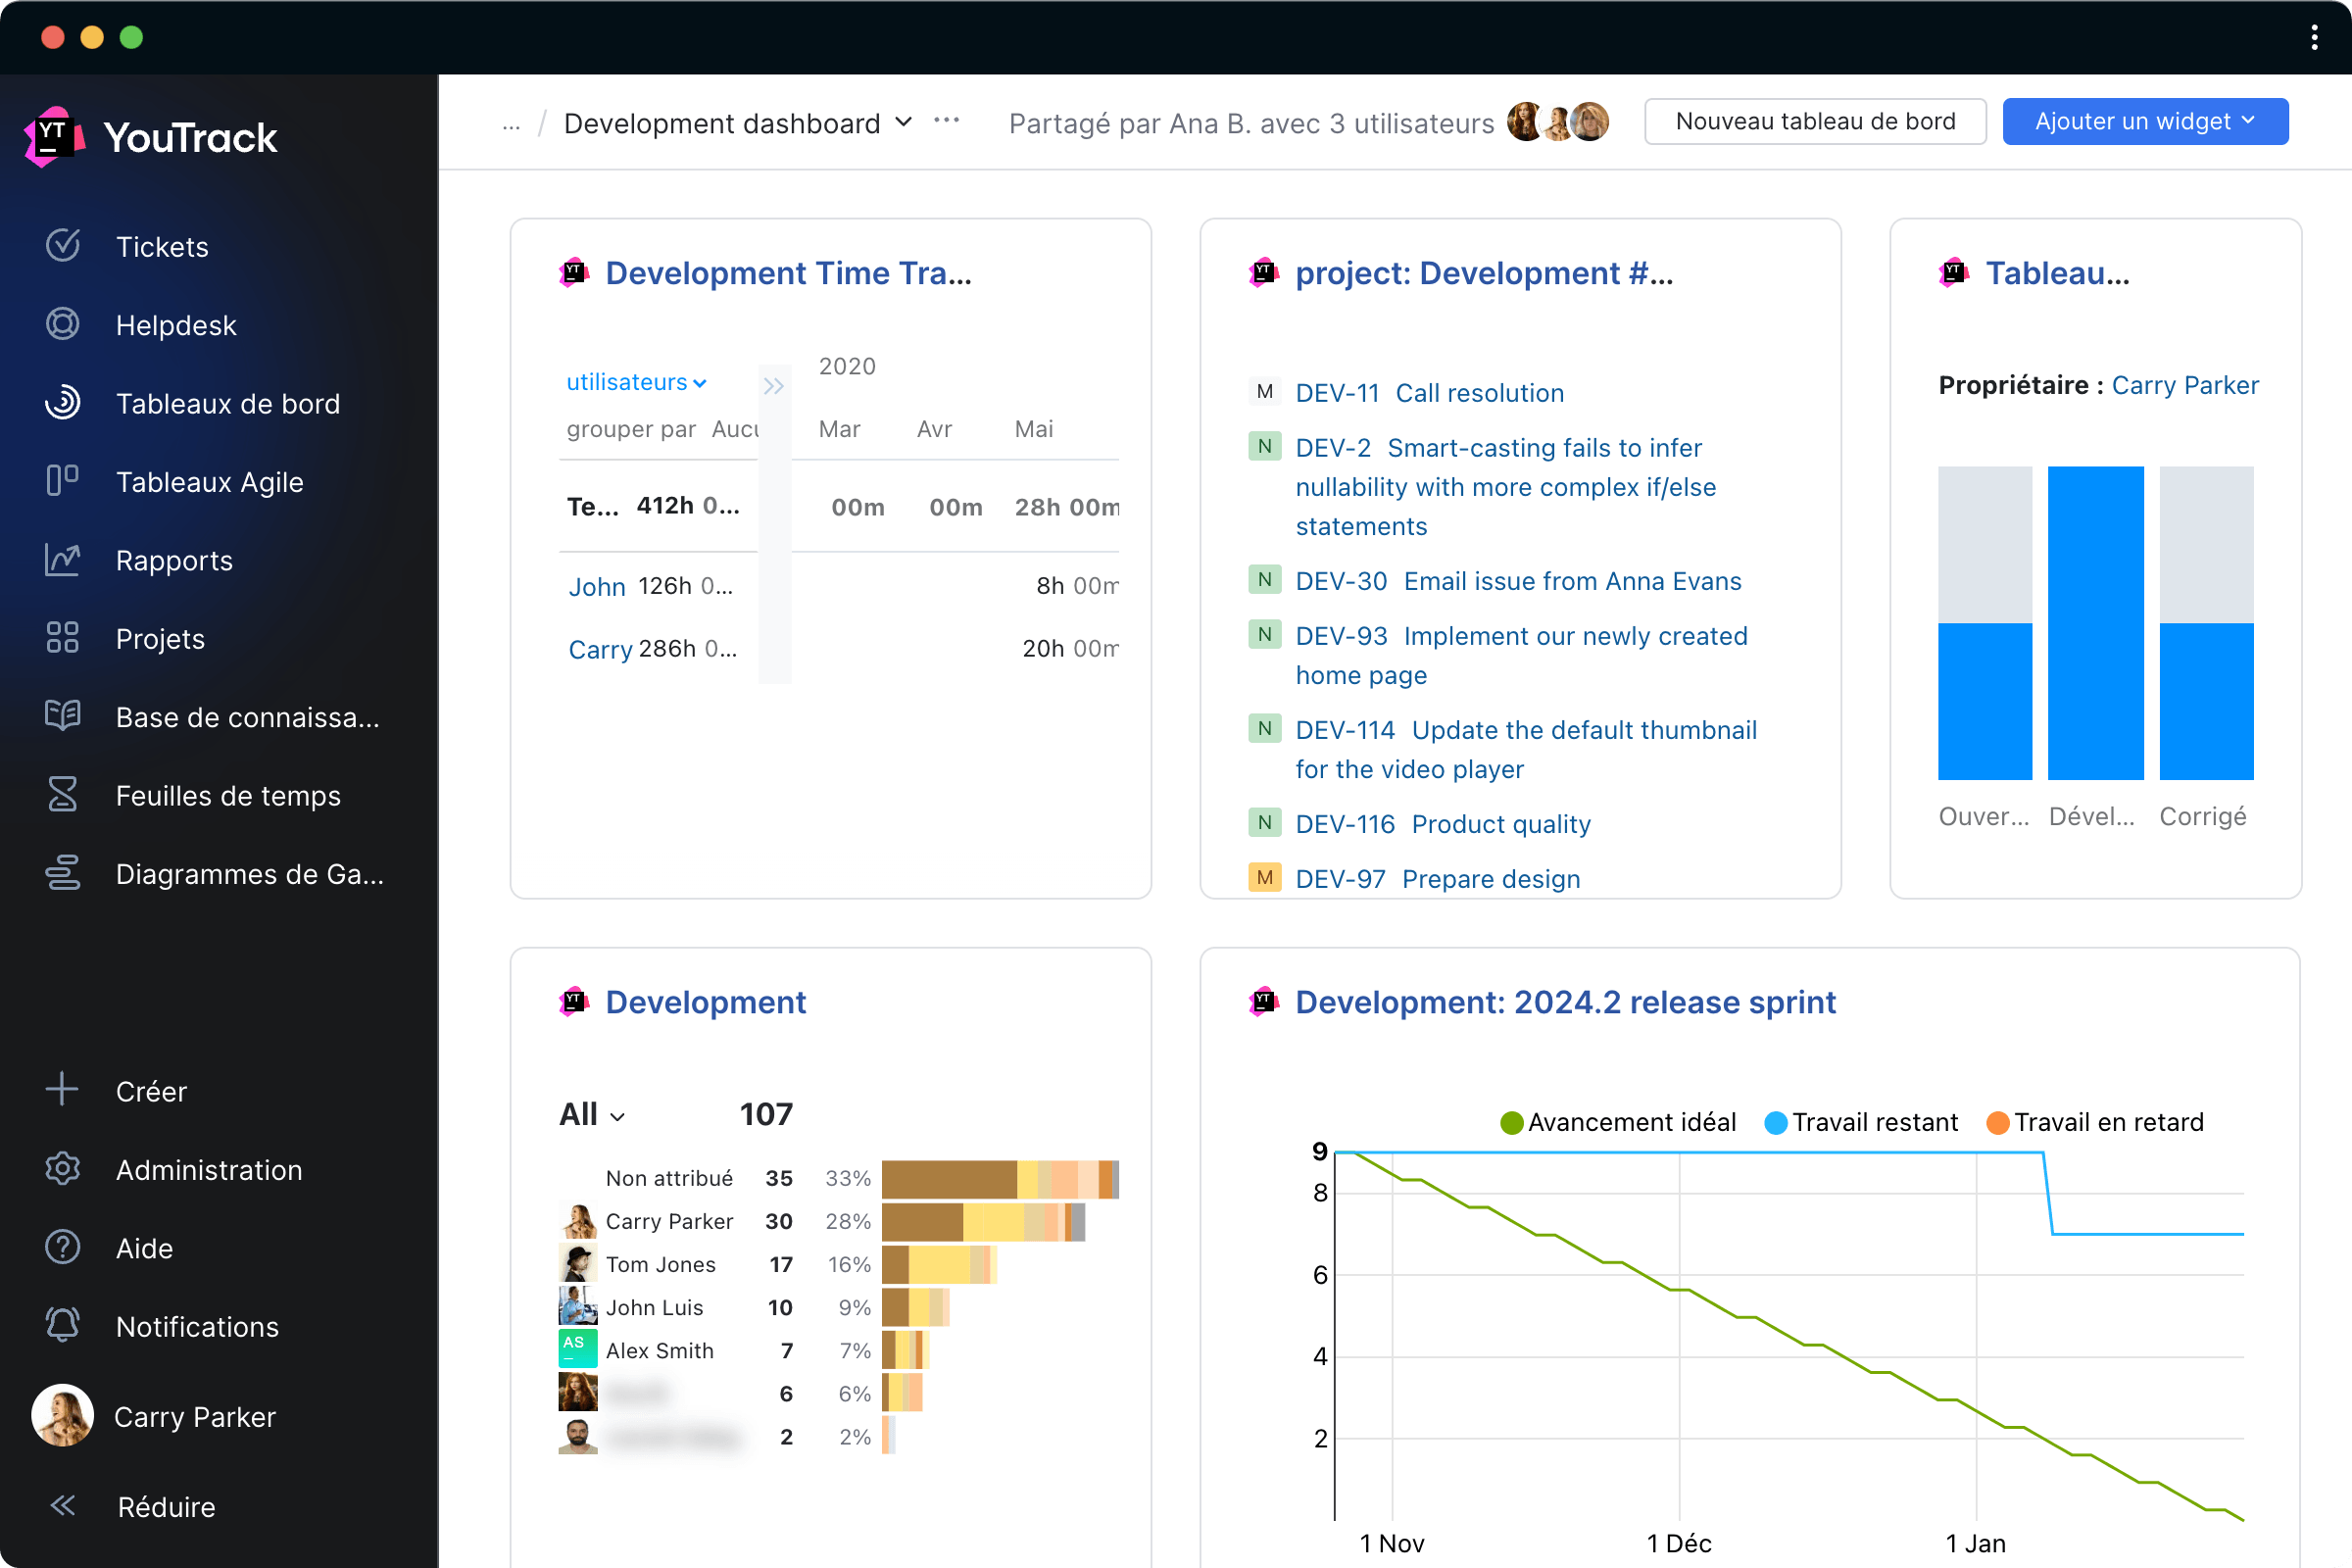Screen dimensions: 2352x1568
Task: Open Rapports section
Action: tap(173, 559)
